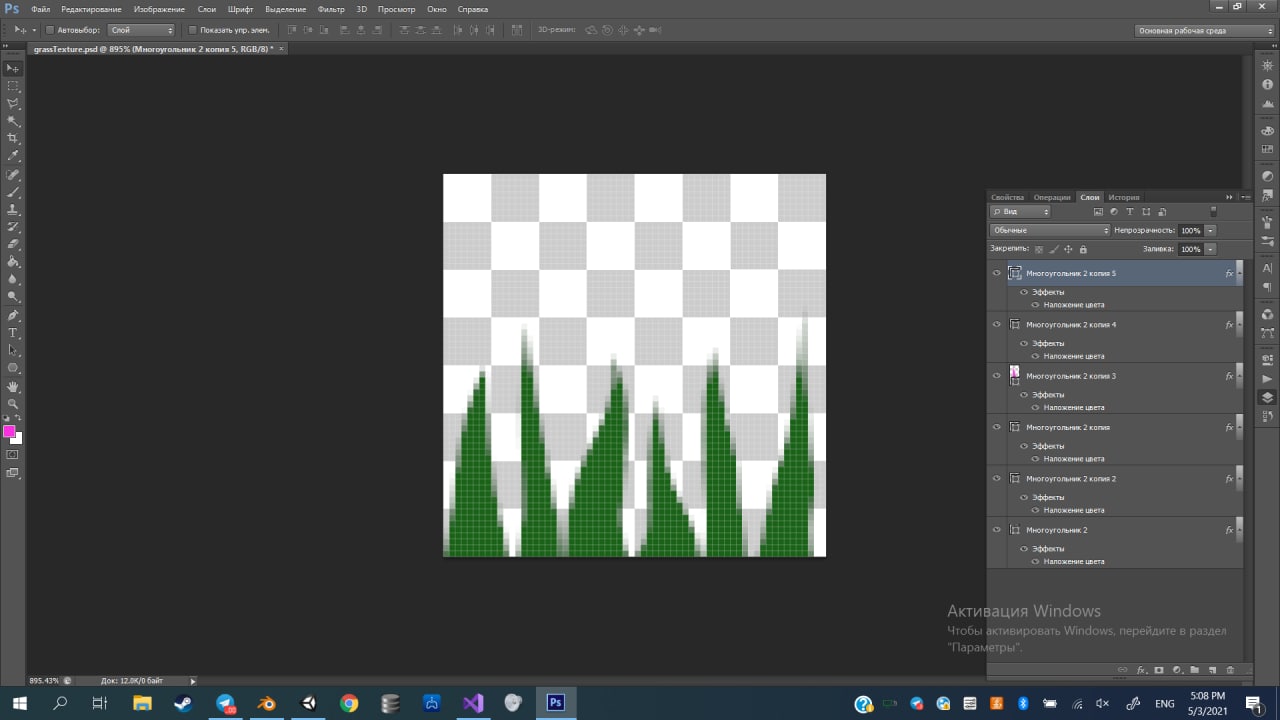Add layer style fx icon at panel bottom
Screen dimensions: 1280x720
click(x=1141, y=670)
